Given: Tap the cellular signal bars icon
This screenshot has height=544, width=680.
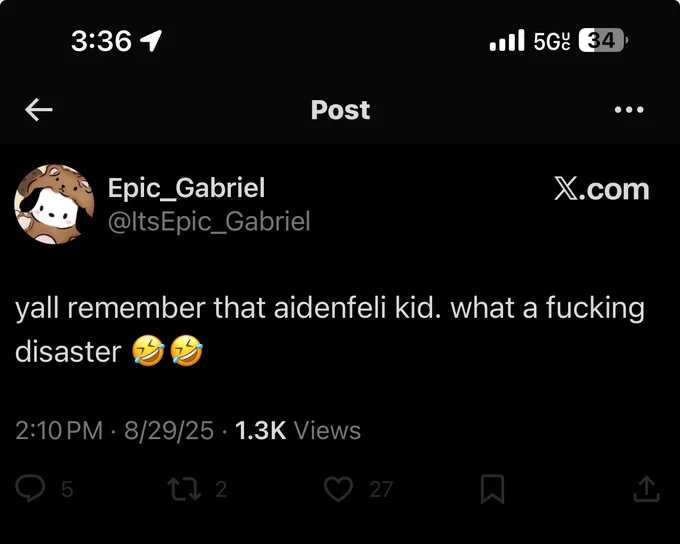Looking at the screenshot, I should pyautogui.click(x=507, y=40).
